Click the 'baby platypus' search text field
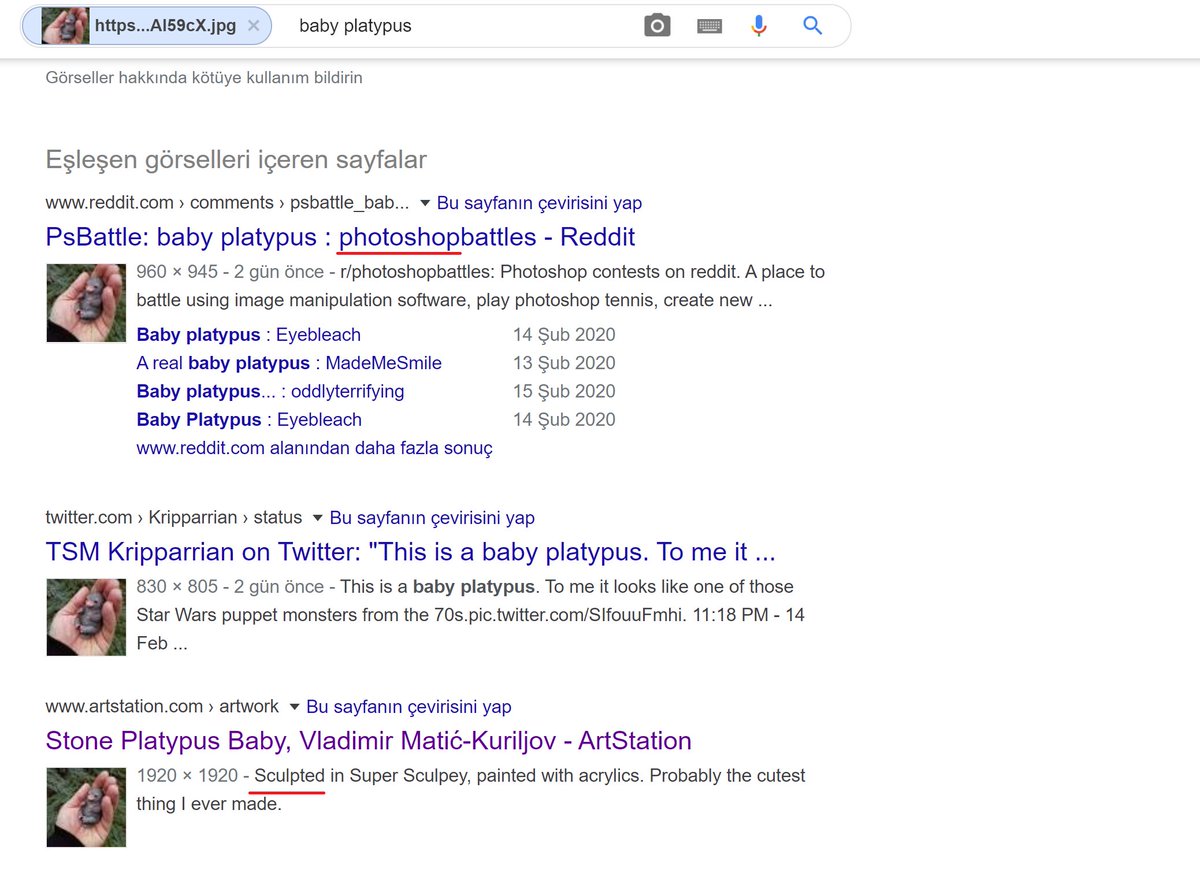 (460, 26)
